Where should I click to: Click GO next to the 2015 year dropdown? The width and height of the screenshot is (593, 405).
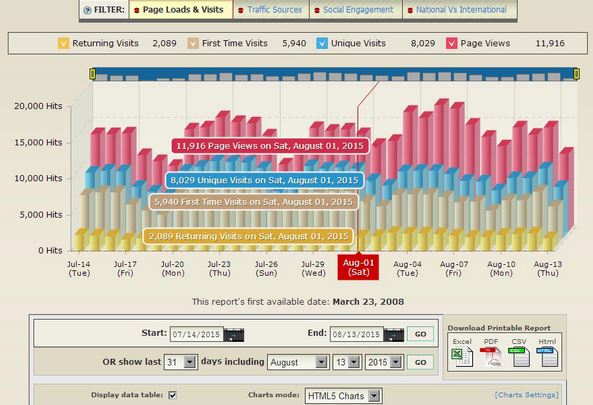(420, 362)
